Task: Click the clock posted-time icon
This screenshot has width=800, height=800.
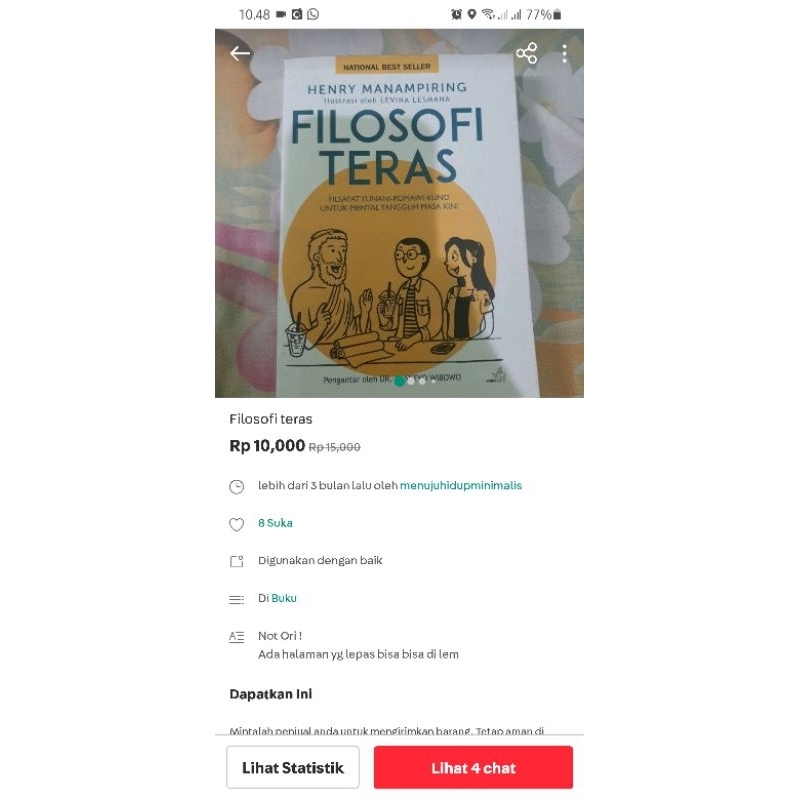Action: (x=236, y=487)
